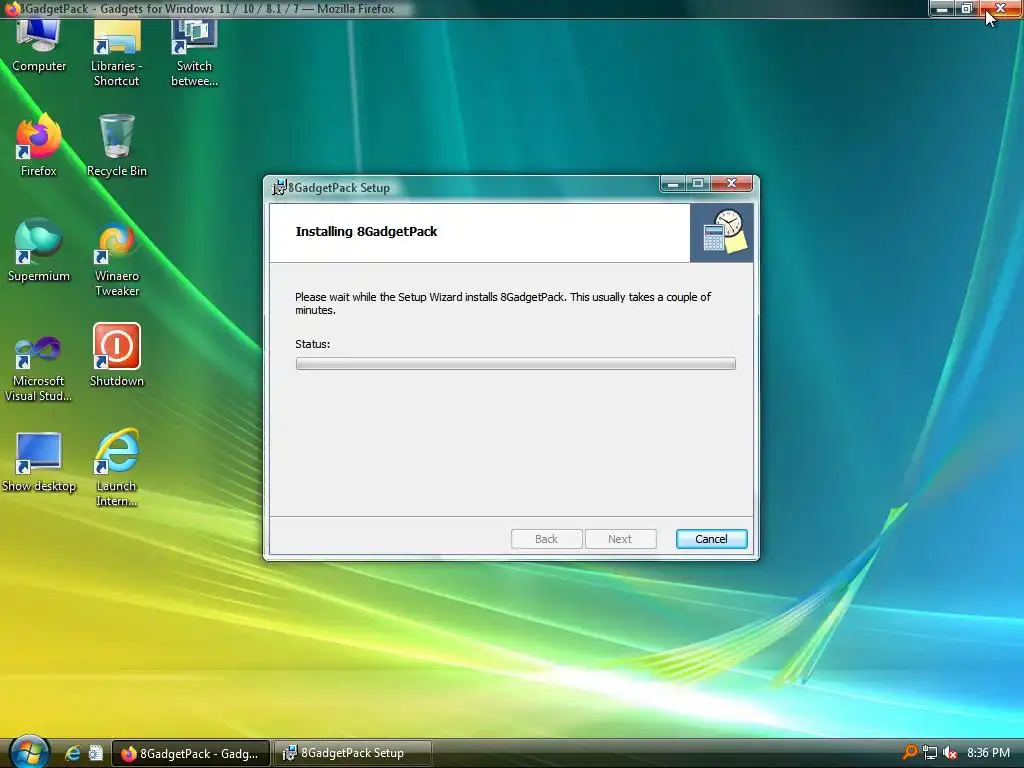Close the 8GadgetPack Setup dialog
This screenshot has height=768, width=1024.
[731, 184]
